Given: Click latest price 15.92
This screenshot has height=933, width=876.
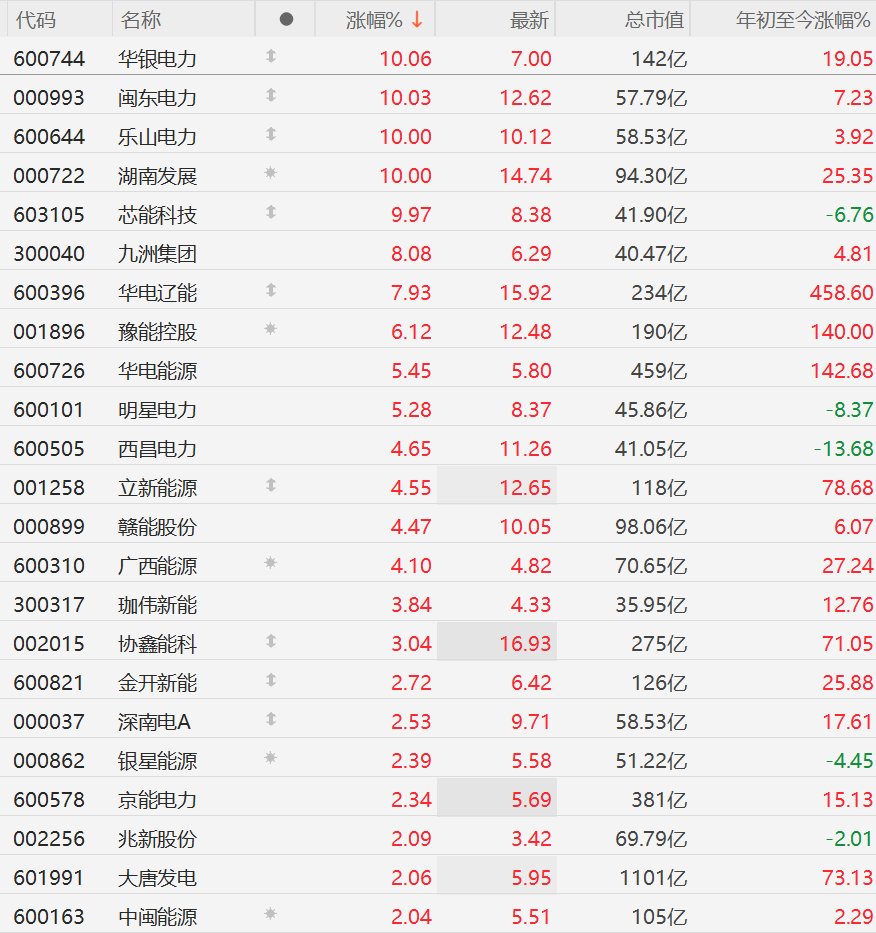Looking at the screenshot, I should click(525, 293).
